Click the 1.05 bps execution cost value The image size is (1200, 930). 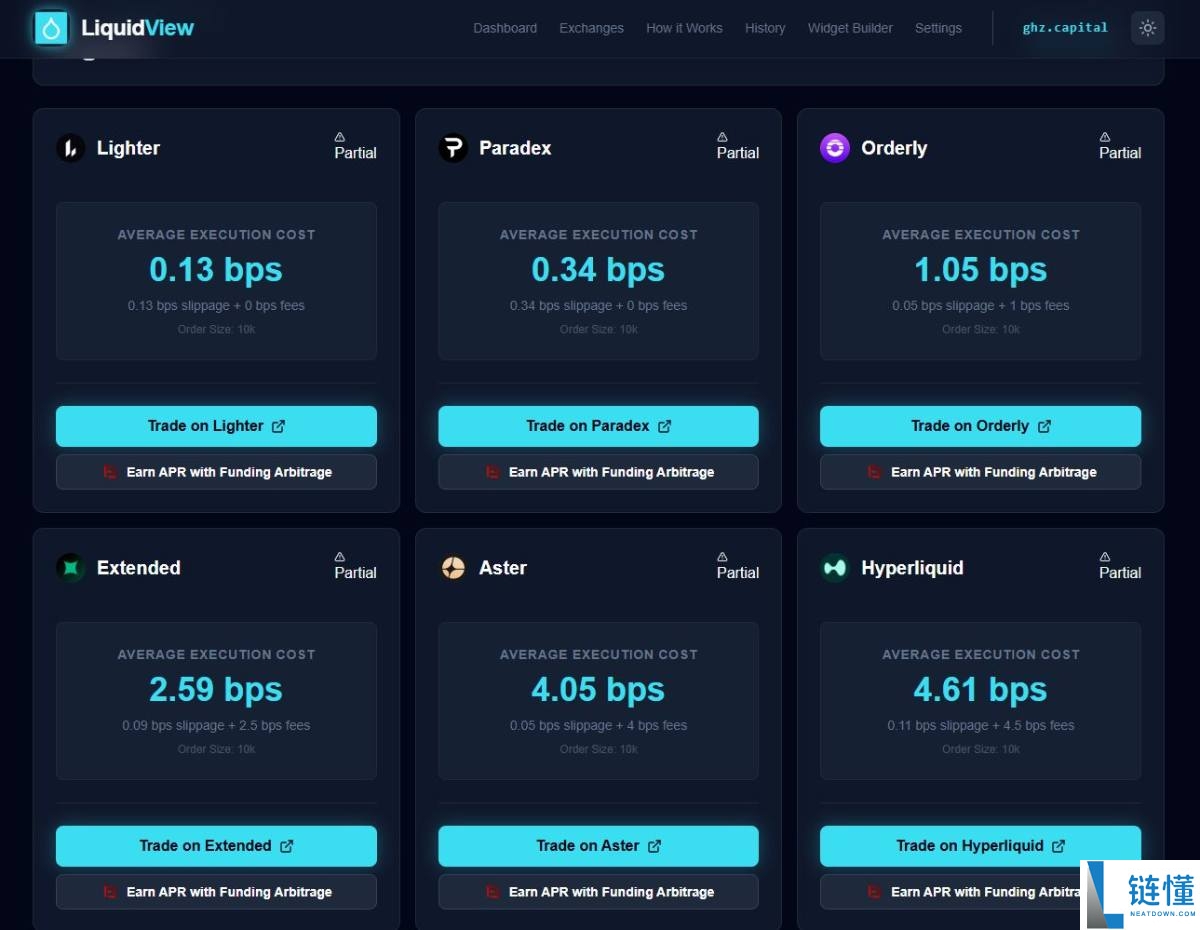[x=980, y=270]
